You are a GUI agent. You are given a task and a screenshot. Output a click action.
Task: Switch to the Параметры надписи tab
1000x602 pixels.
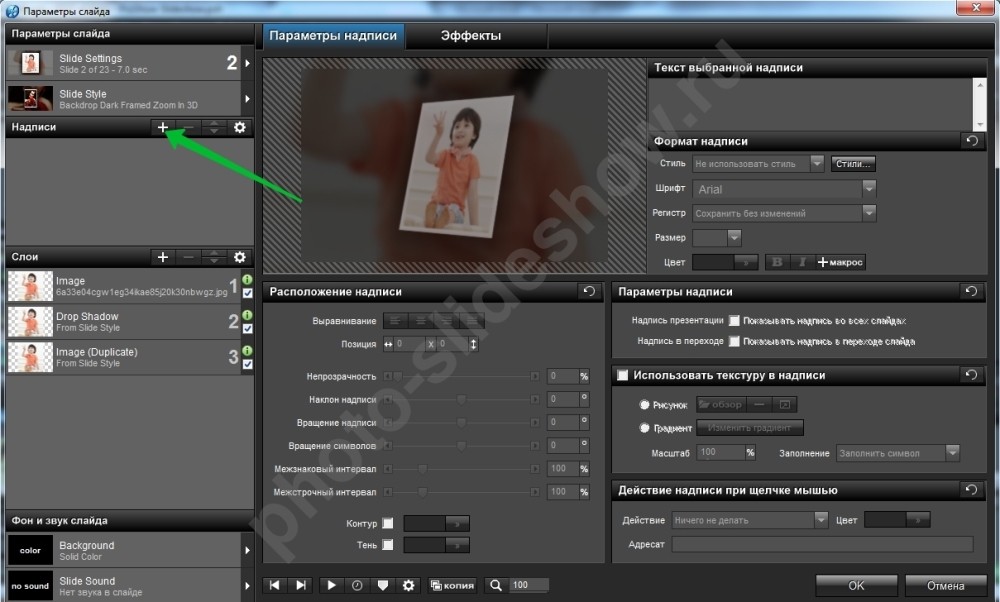coord(333,36)
